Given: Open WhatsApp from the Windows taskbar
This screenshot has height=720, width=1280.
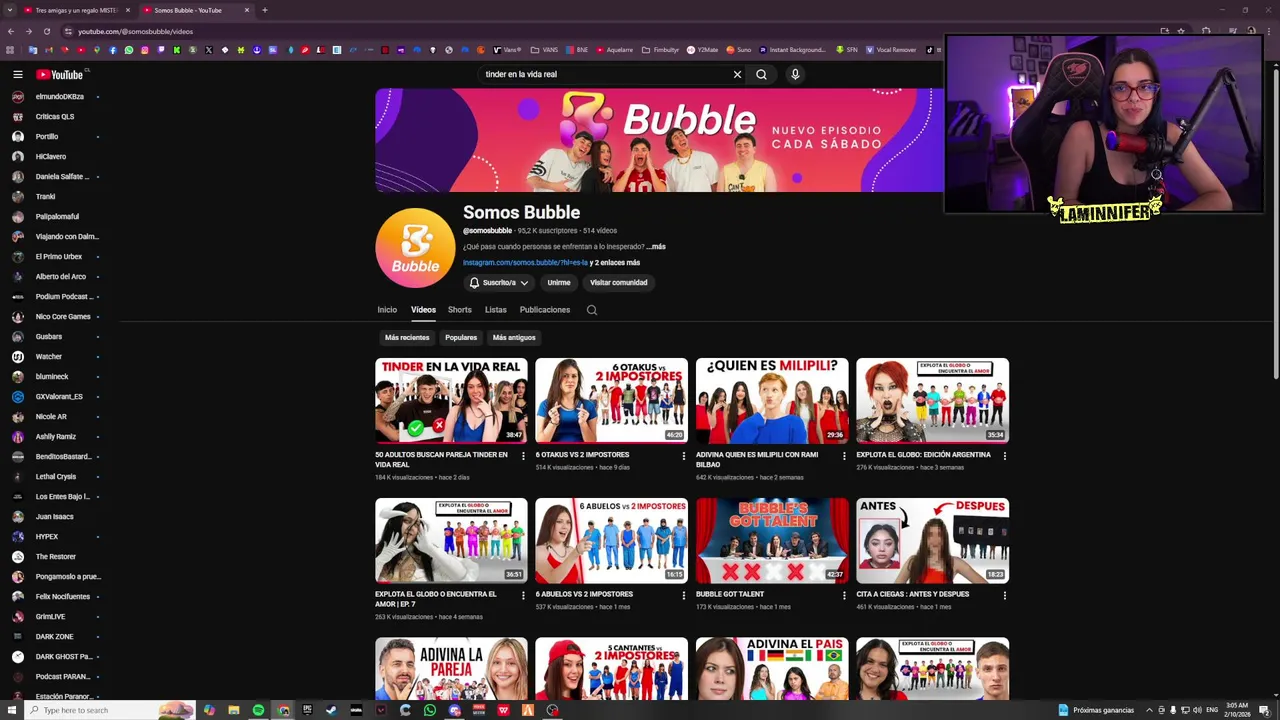Looking at the screenshot, I should pyautogui.click(x=430, y=710).
